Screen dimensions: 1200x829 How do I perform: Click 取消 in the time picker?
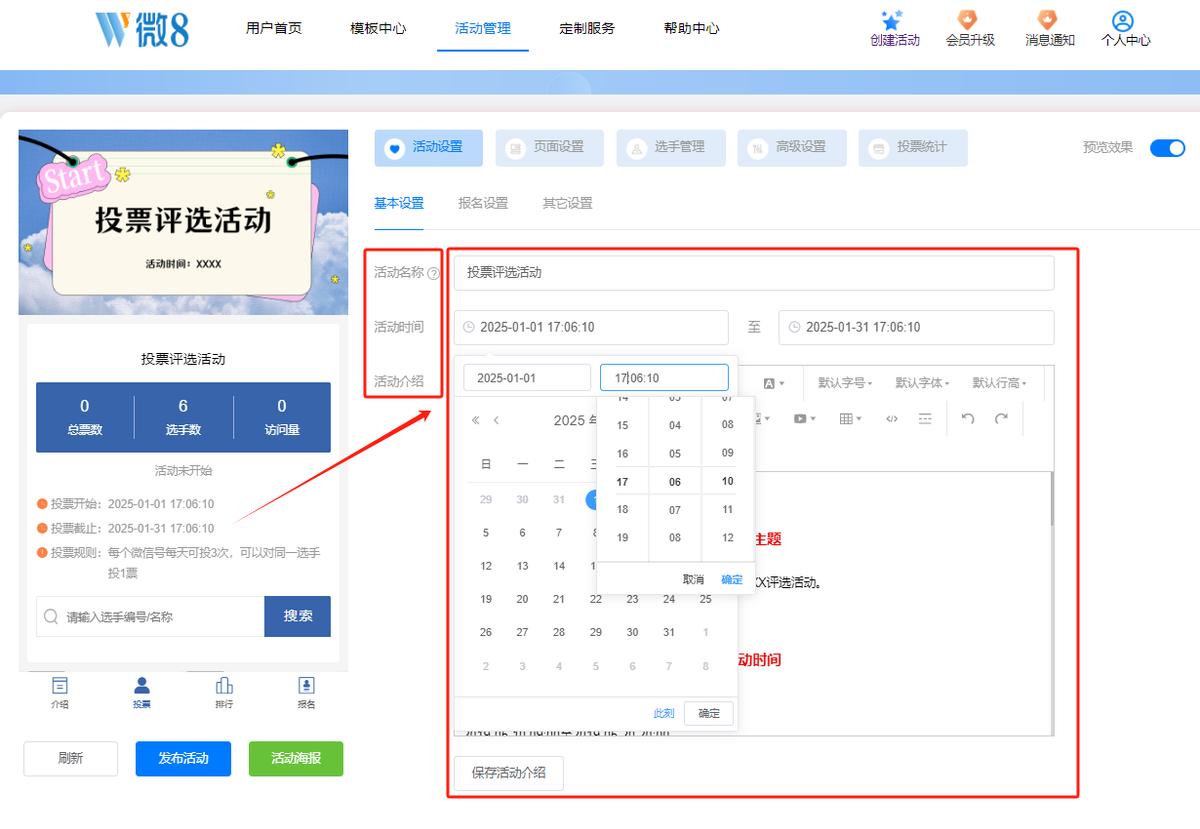pyautogui.click(x=693, y=580)
